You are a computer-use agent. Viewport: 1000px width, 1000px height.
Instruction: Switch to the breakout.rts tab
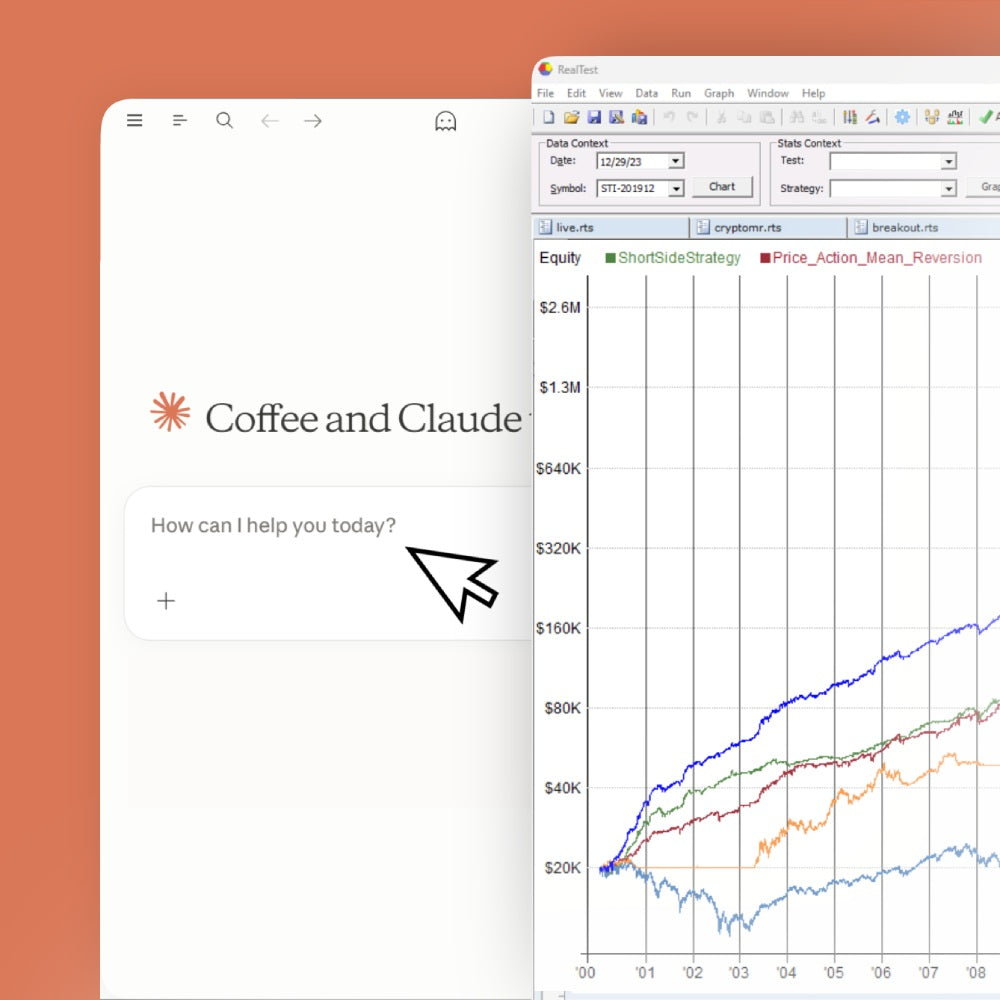924,227
